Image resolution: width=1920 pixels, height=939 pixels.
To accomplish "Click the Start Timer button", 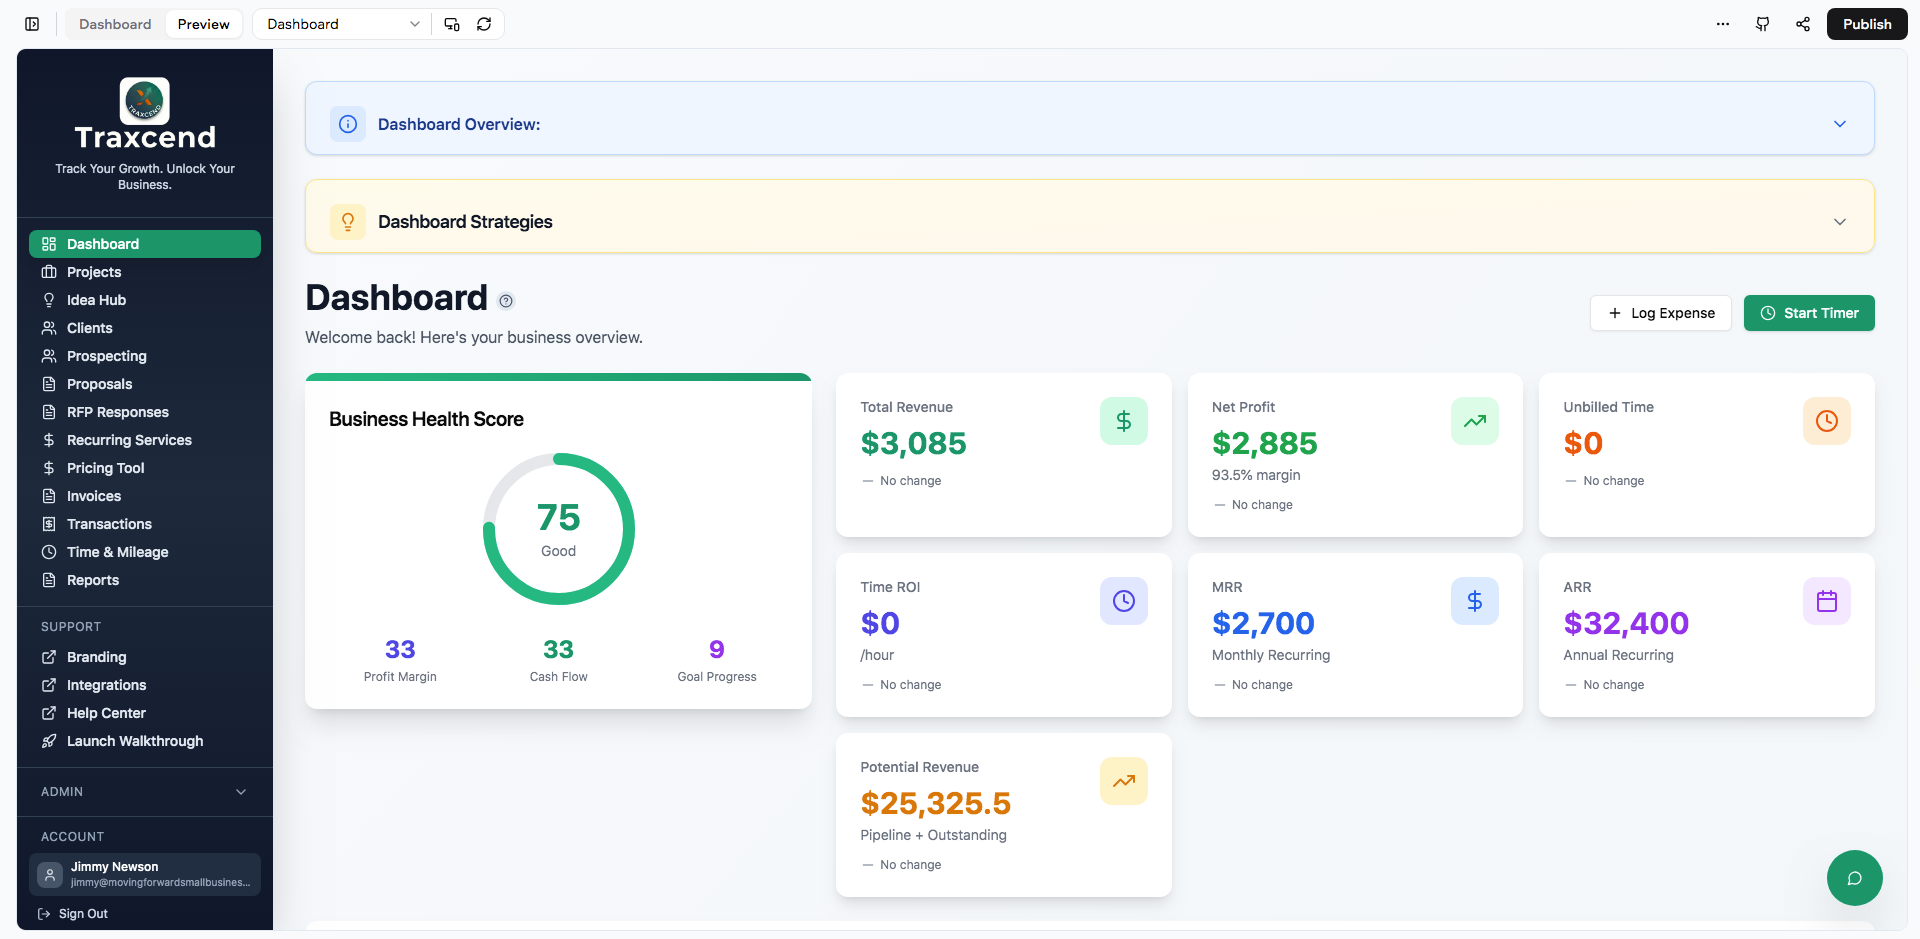I will [1809, 313].
